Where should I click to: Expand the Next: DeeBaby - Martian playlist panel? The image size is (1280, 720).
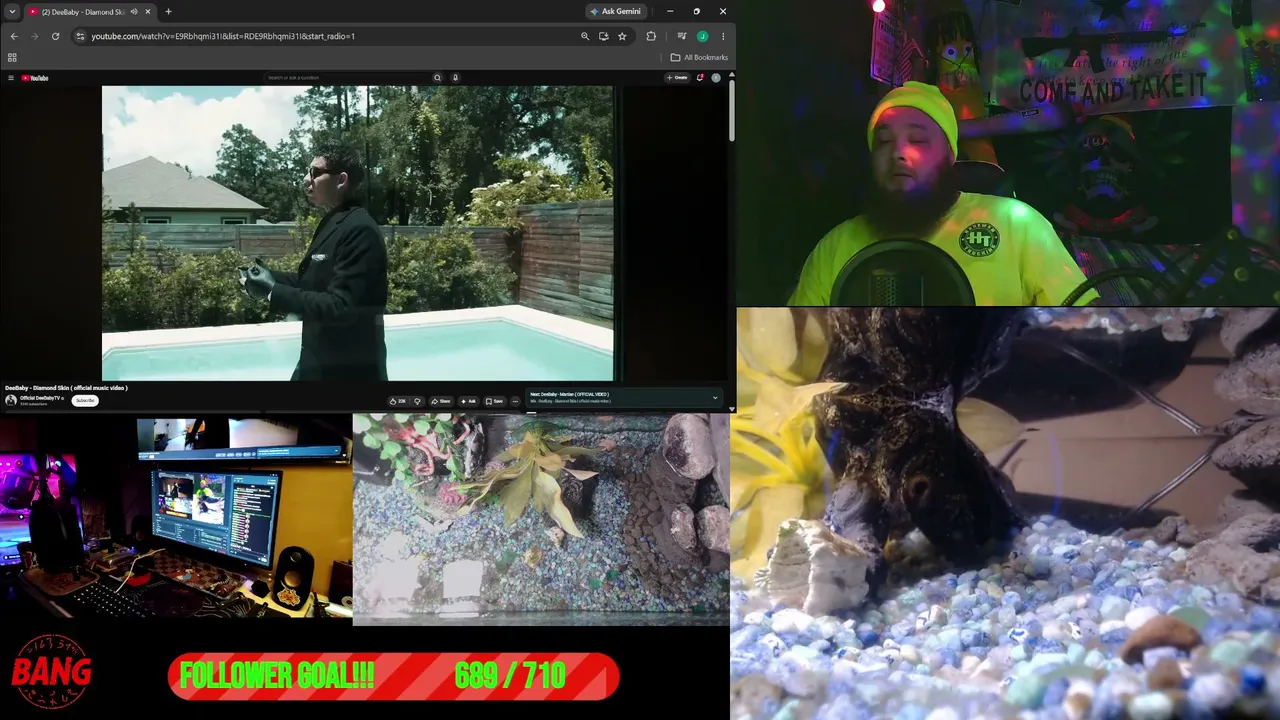point(715,398)
